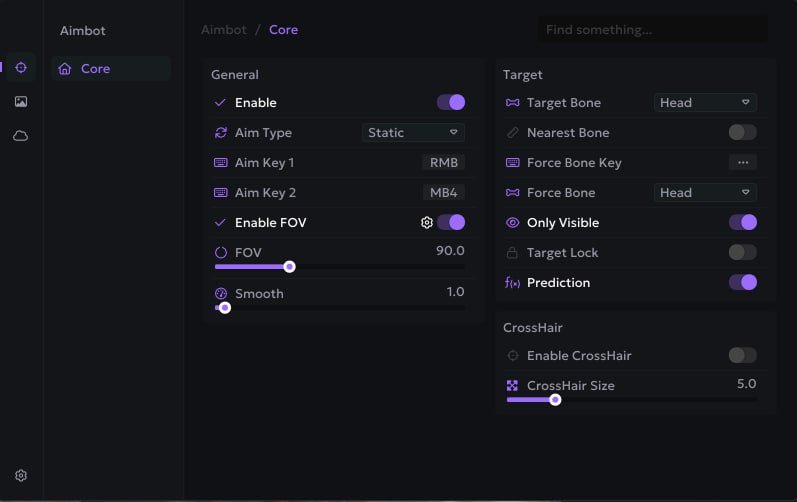The image size is (797, 502).
Task: Switch on the Enable CrossHair toggle
Action: [x=742, y=355]
